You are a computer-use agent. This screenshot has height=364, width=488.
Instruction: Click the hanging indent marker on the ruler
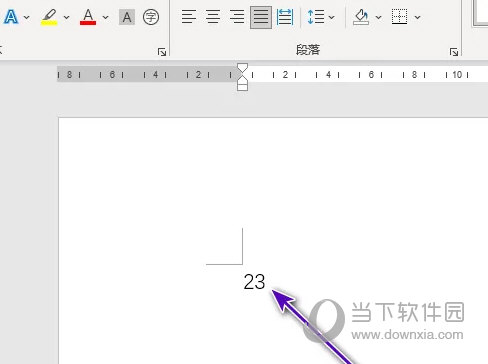click(242, 79)
